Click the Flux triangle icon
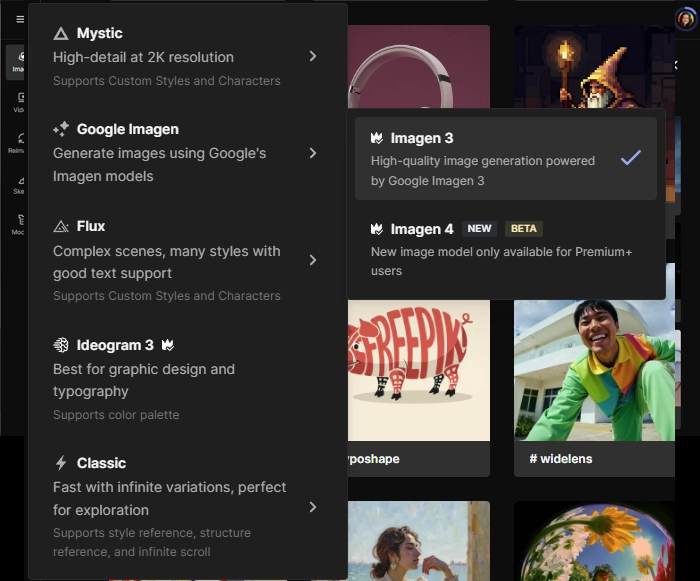Screen dimensions: 700x581 pos(61,226)
